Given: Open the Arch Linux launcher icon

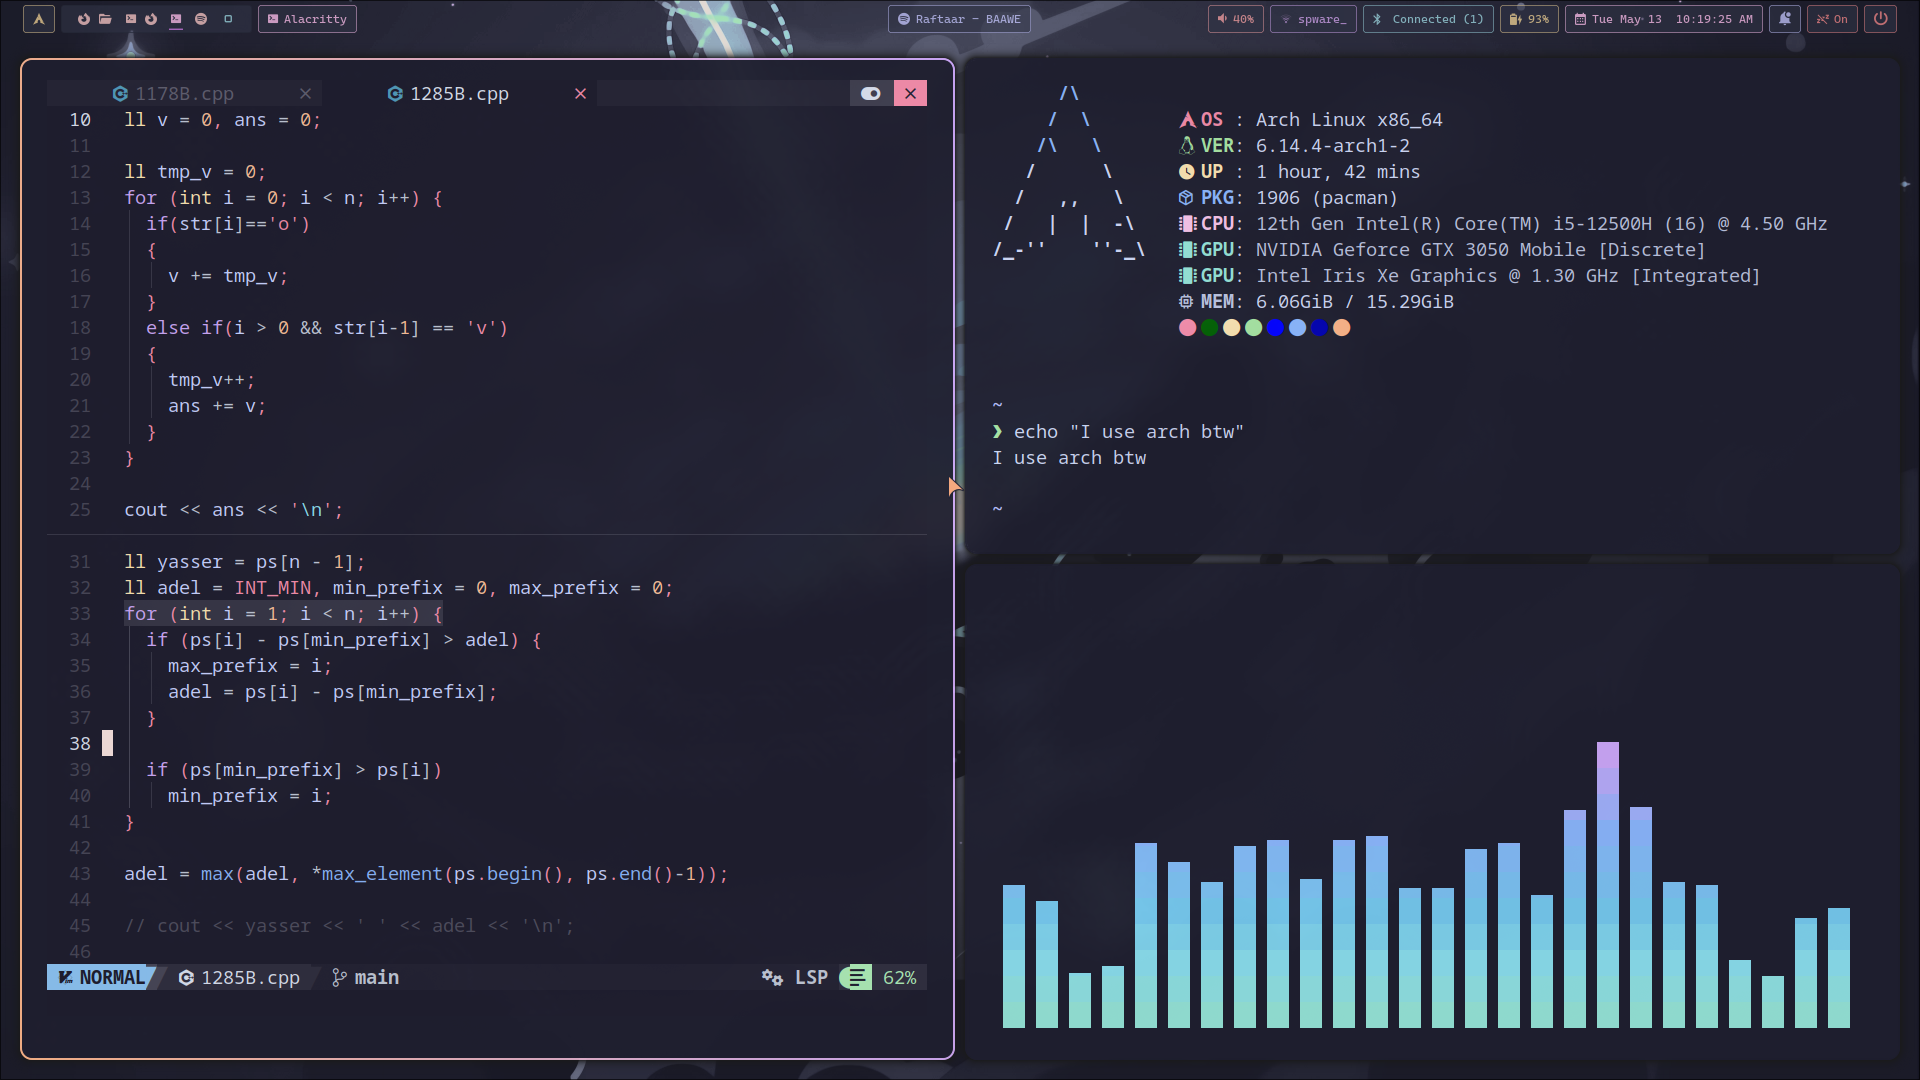Looking at the screenshot, I should point(39,19).
